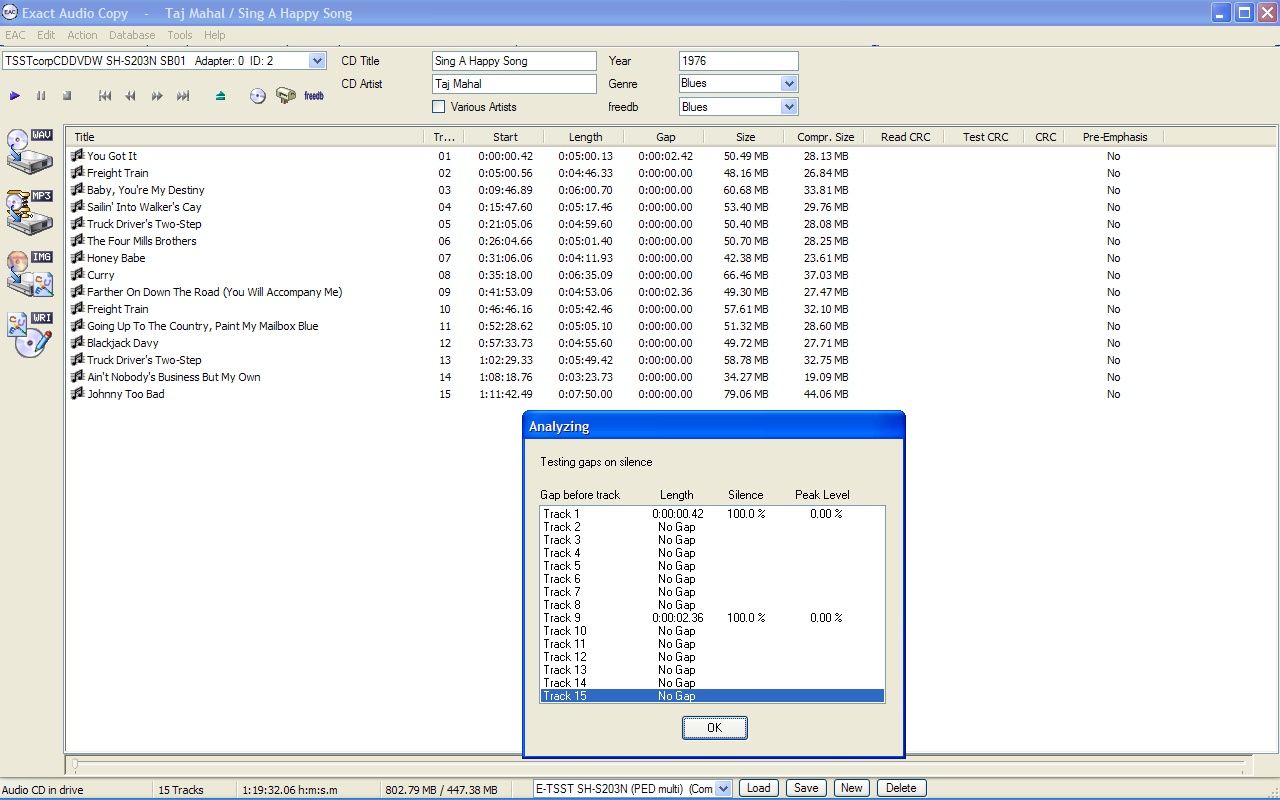
Task: Click the freedb lookup icon
Action: [x=314, y=96]
